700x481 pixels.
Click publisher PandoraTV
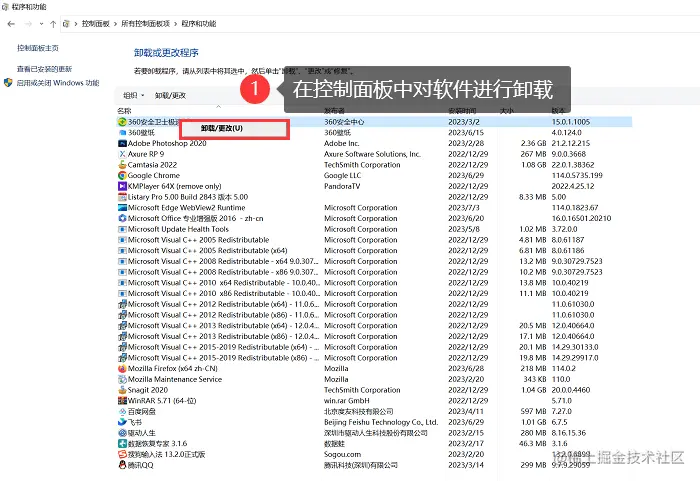click(x=342, y=186)
